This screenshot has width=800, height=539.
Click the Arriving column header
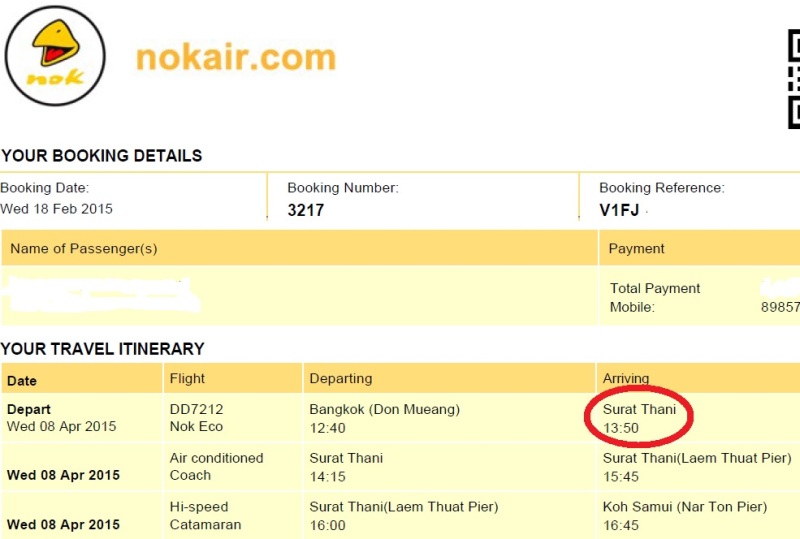[x=626, y=378]
